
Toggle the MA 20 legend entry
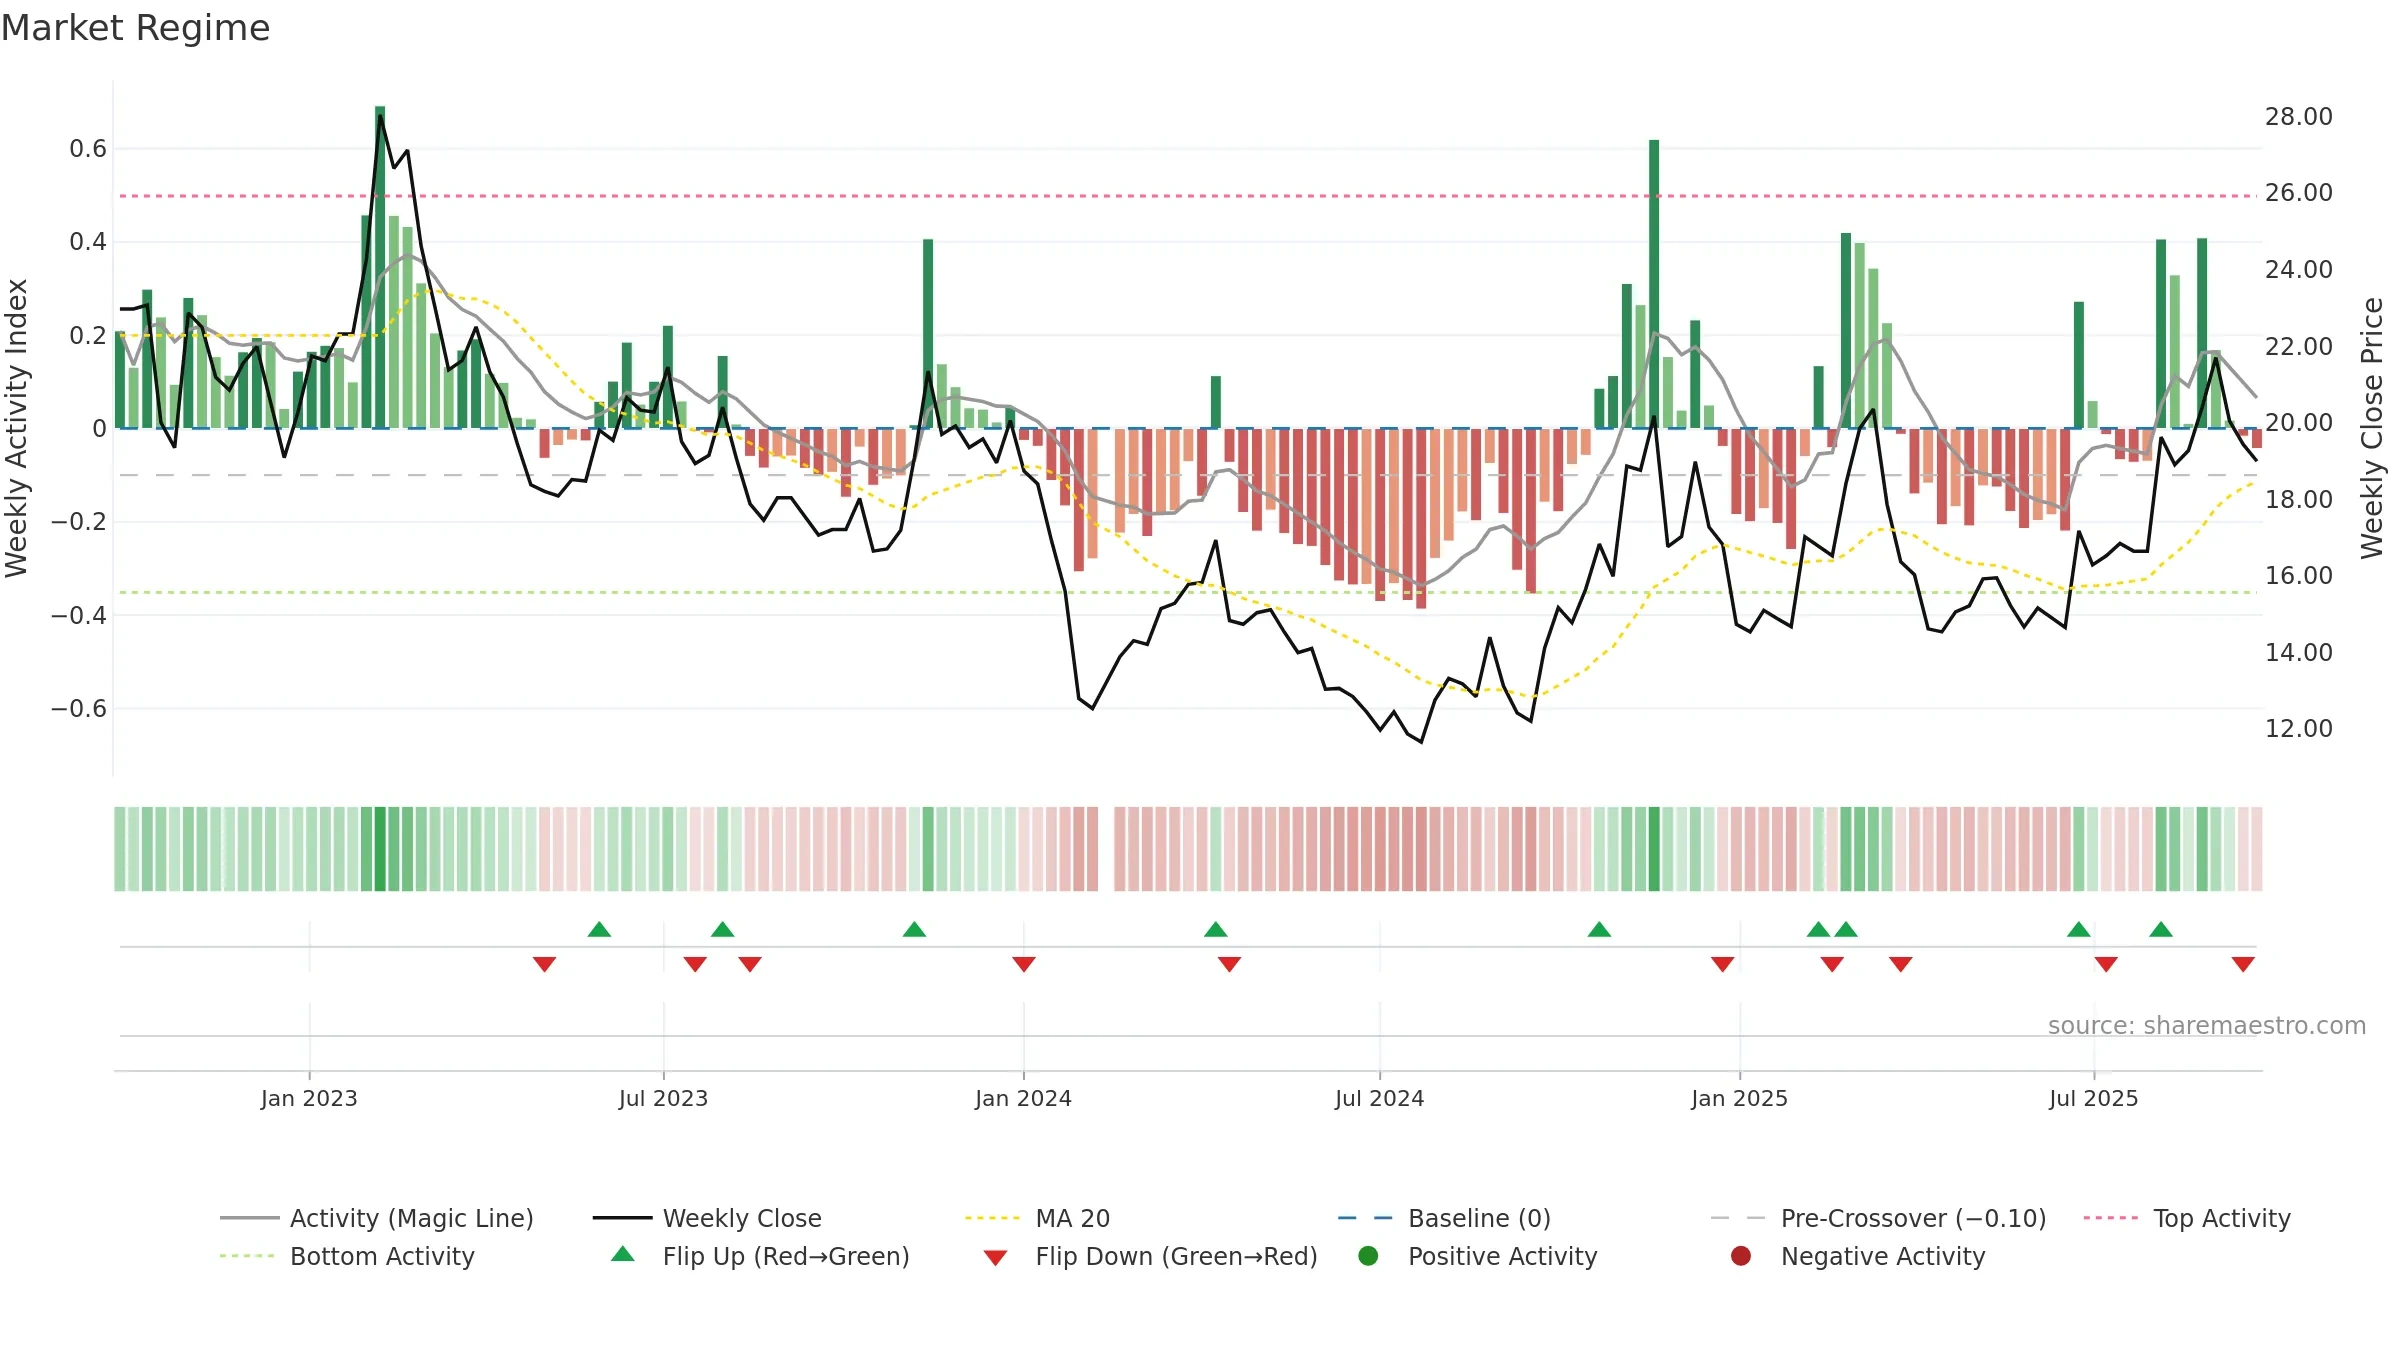1038,1218
